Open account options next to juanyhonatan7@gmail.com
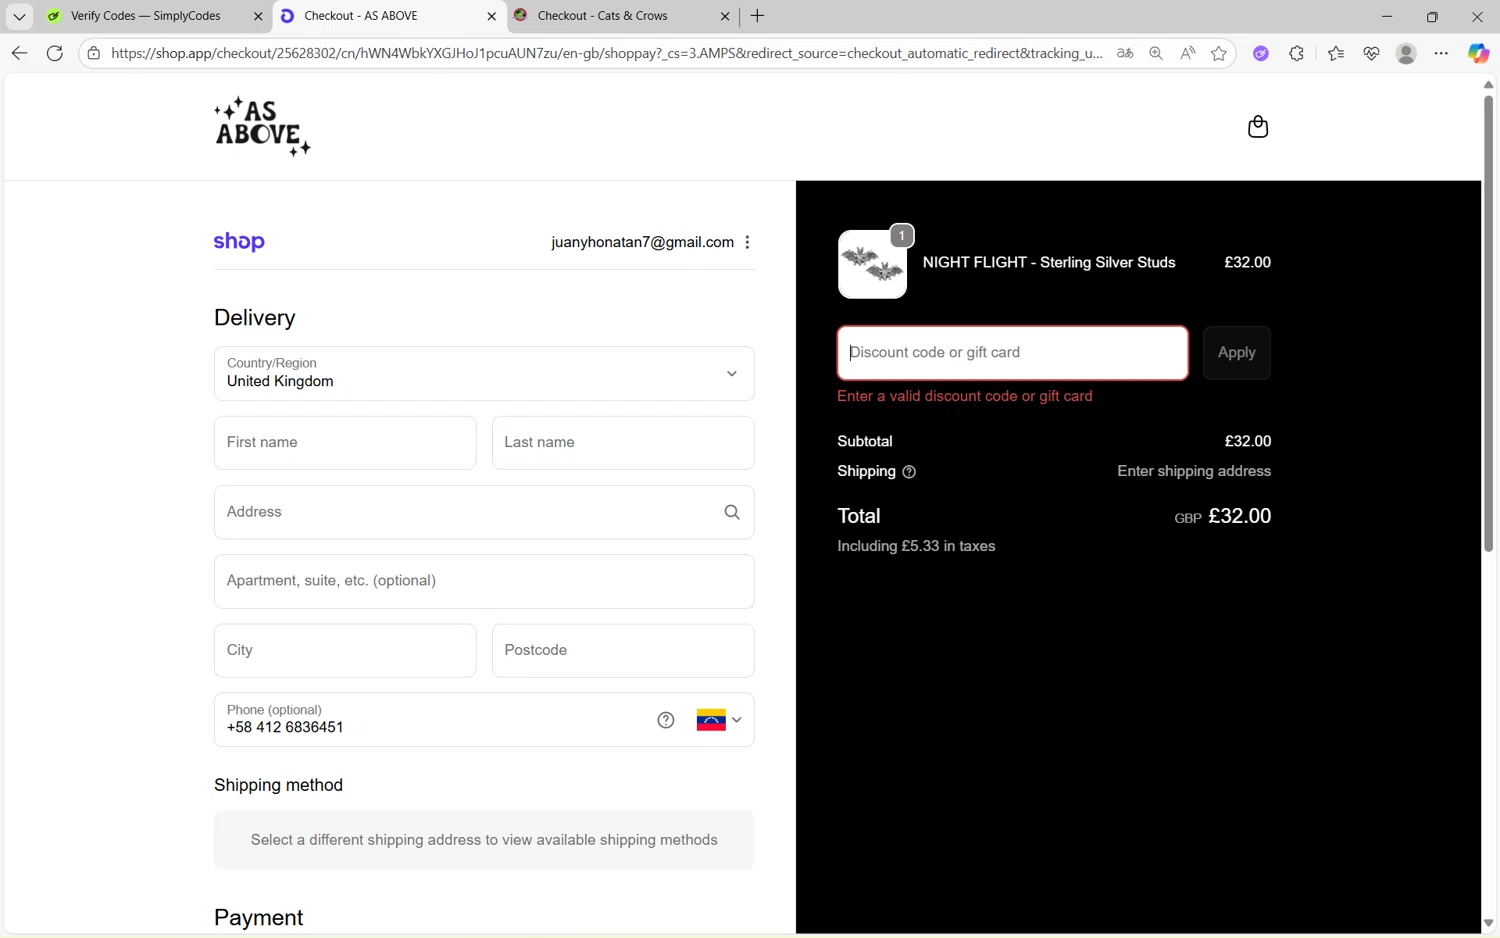 747,242
